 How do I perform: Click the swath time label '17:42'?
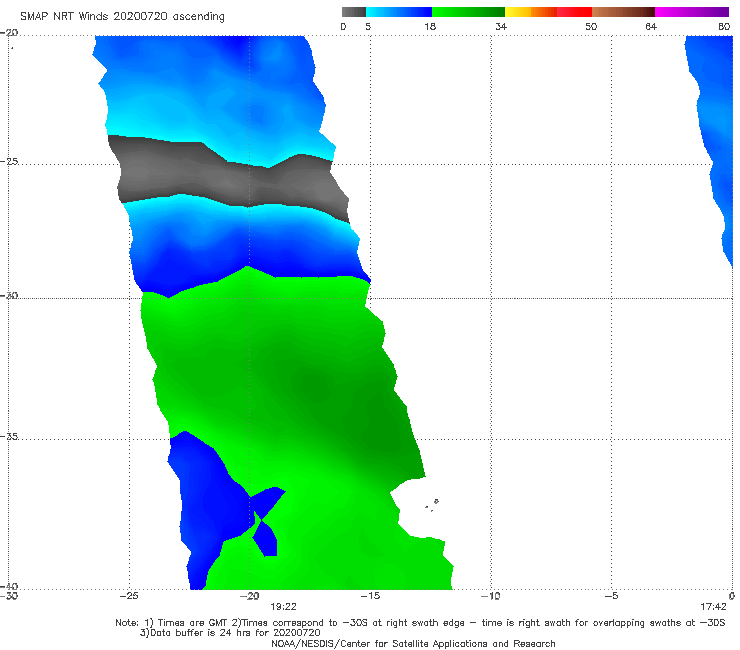click(x=713, y=607)
